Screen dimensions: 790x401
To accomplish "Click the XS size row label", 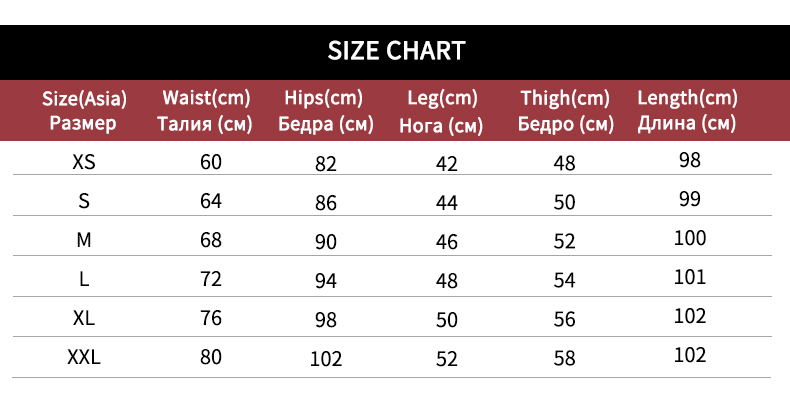I will click(84, 161).
